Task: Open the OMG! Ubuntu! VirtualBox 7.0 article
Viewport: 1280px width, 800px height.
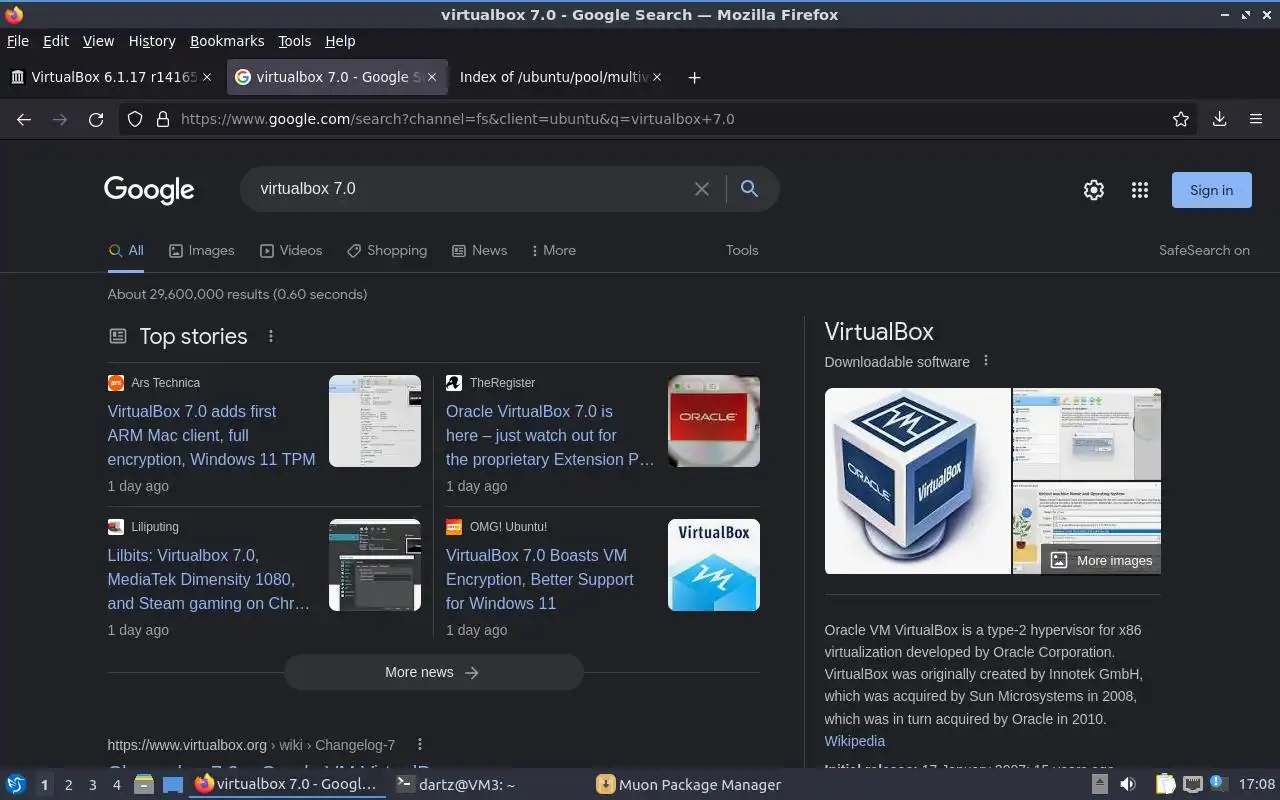Action: click(540, 579)
